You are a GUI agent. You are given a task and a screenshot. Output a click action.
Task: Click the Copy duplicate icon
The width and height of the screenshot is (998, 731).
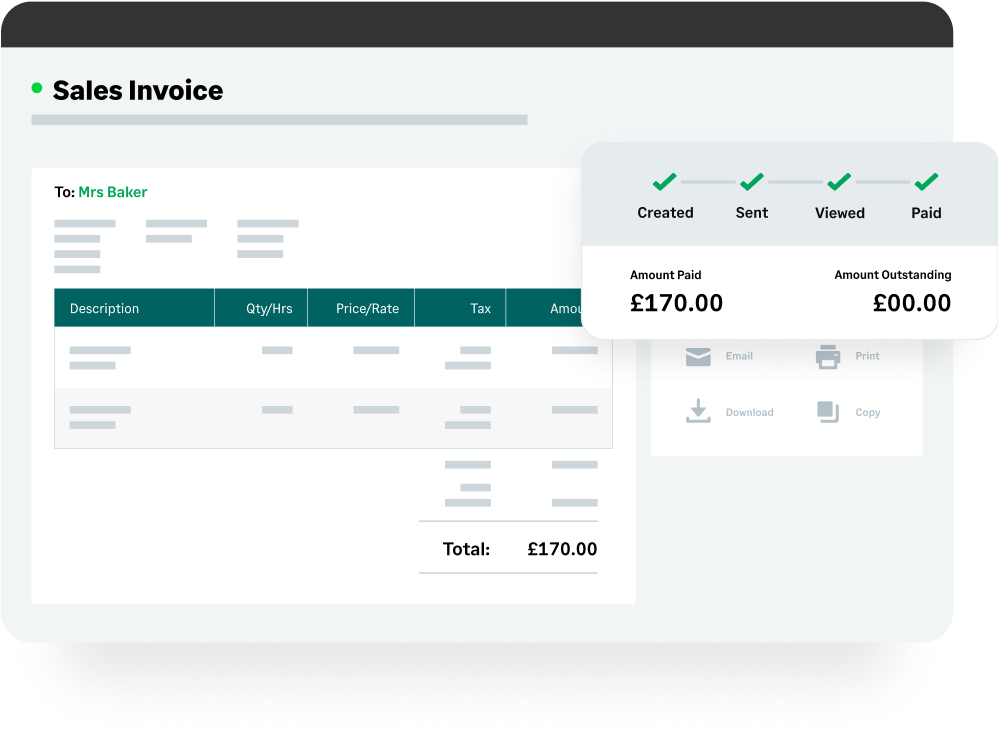click(x=828, y=411)
